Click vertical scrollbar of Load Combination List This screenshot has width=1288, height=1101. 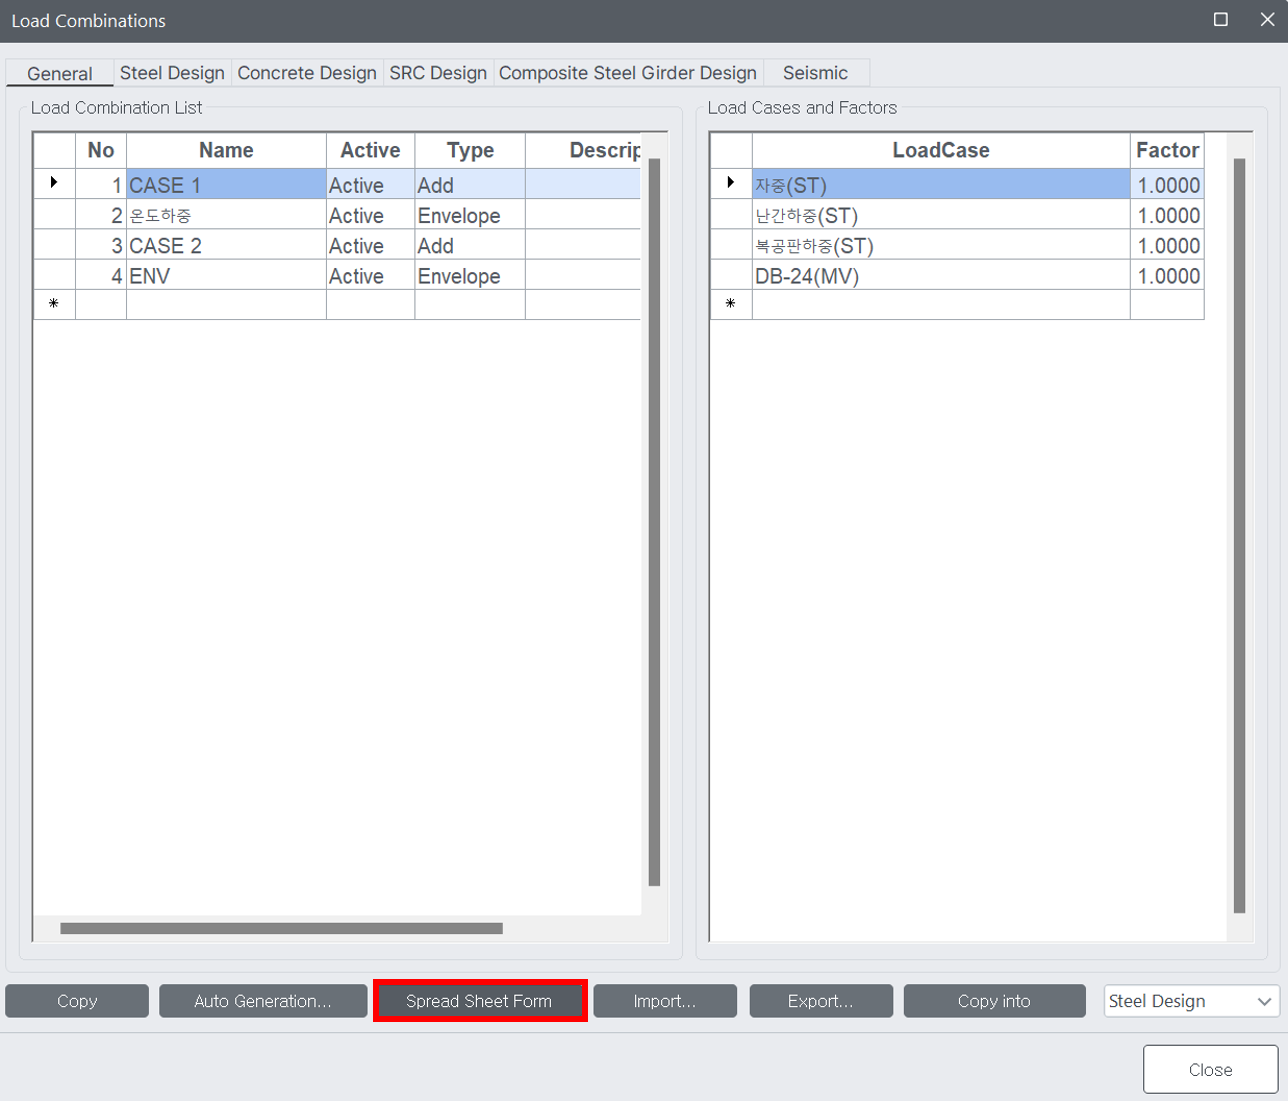654,522
